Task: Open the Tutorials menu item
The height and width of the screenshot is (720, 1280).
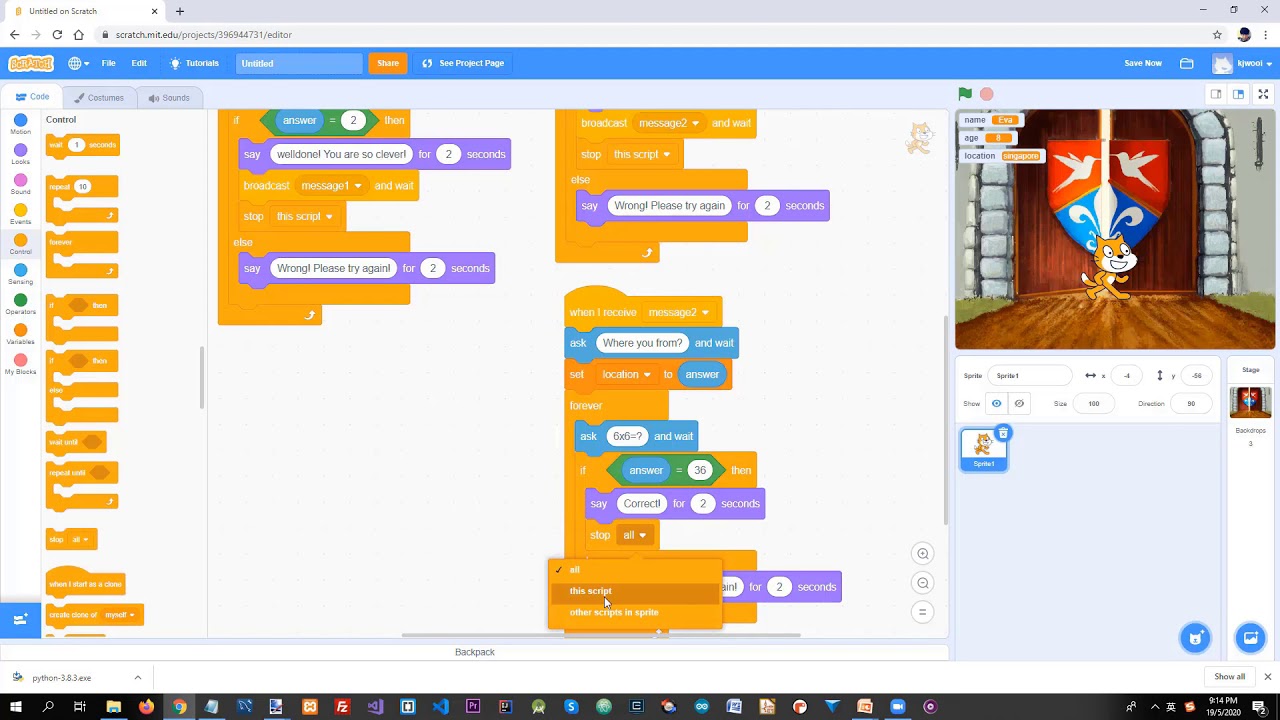Action: tap(194, 63)
